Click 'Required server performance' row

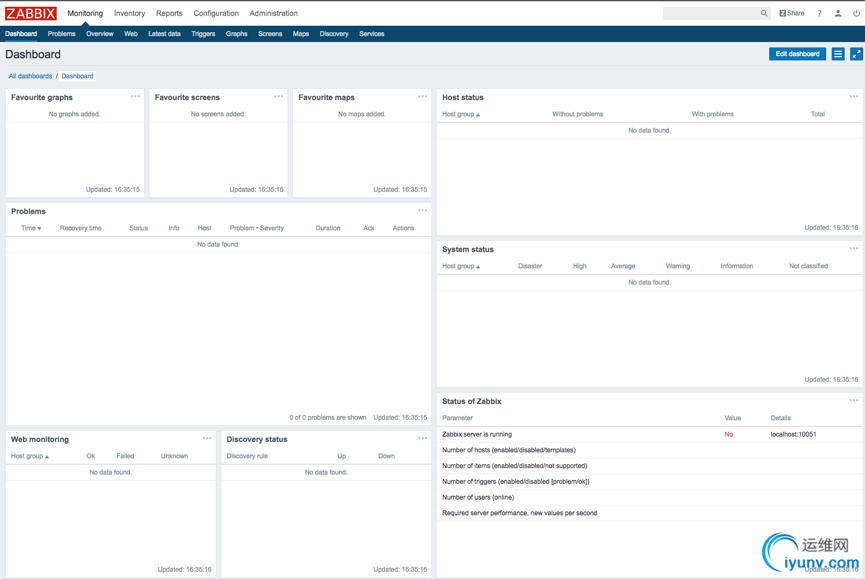coord(649,513)
